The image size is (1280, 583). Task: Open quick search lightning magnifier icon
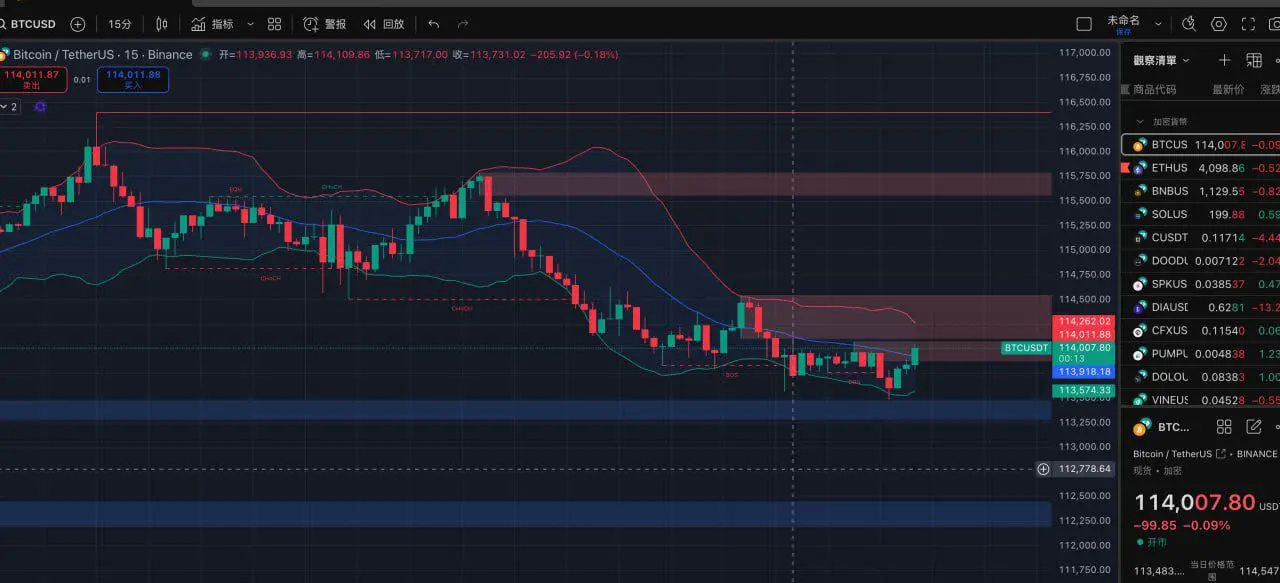(1189, 23)
